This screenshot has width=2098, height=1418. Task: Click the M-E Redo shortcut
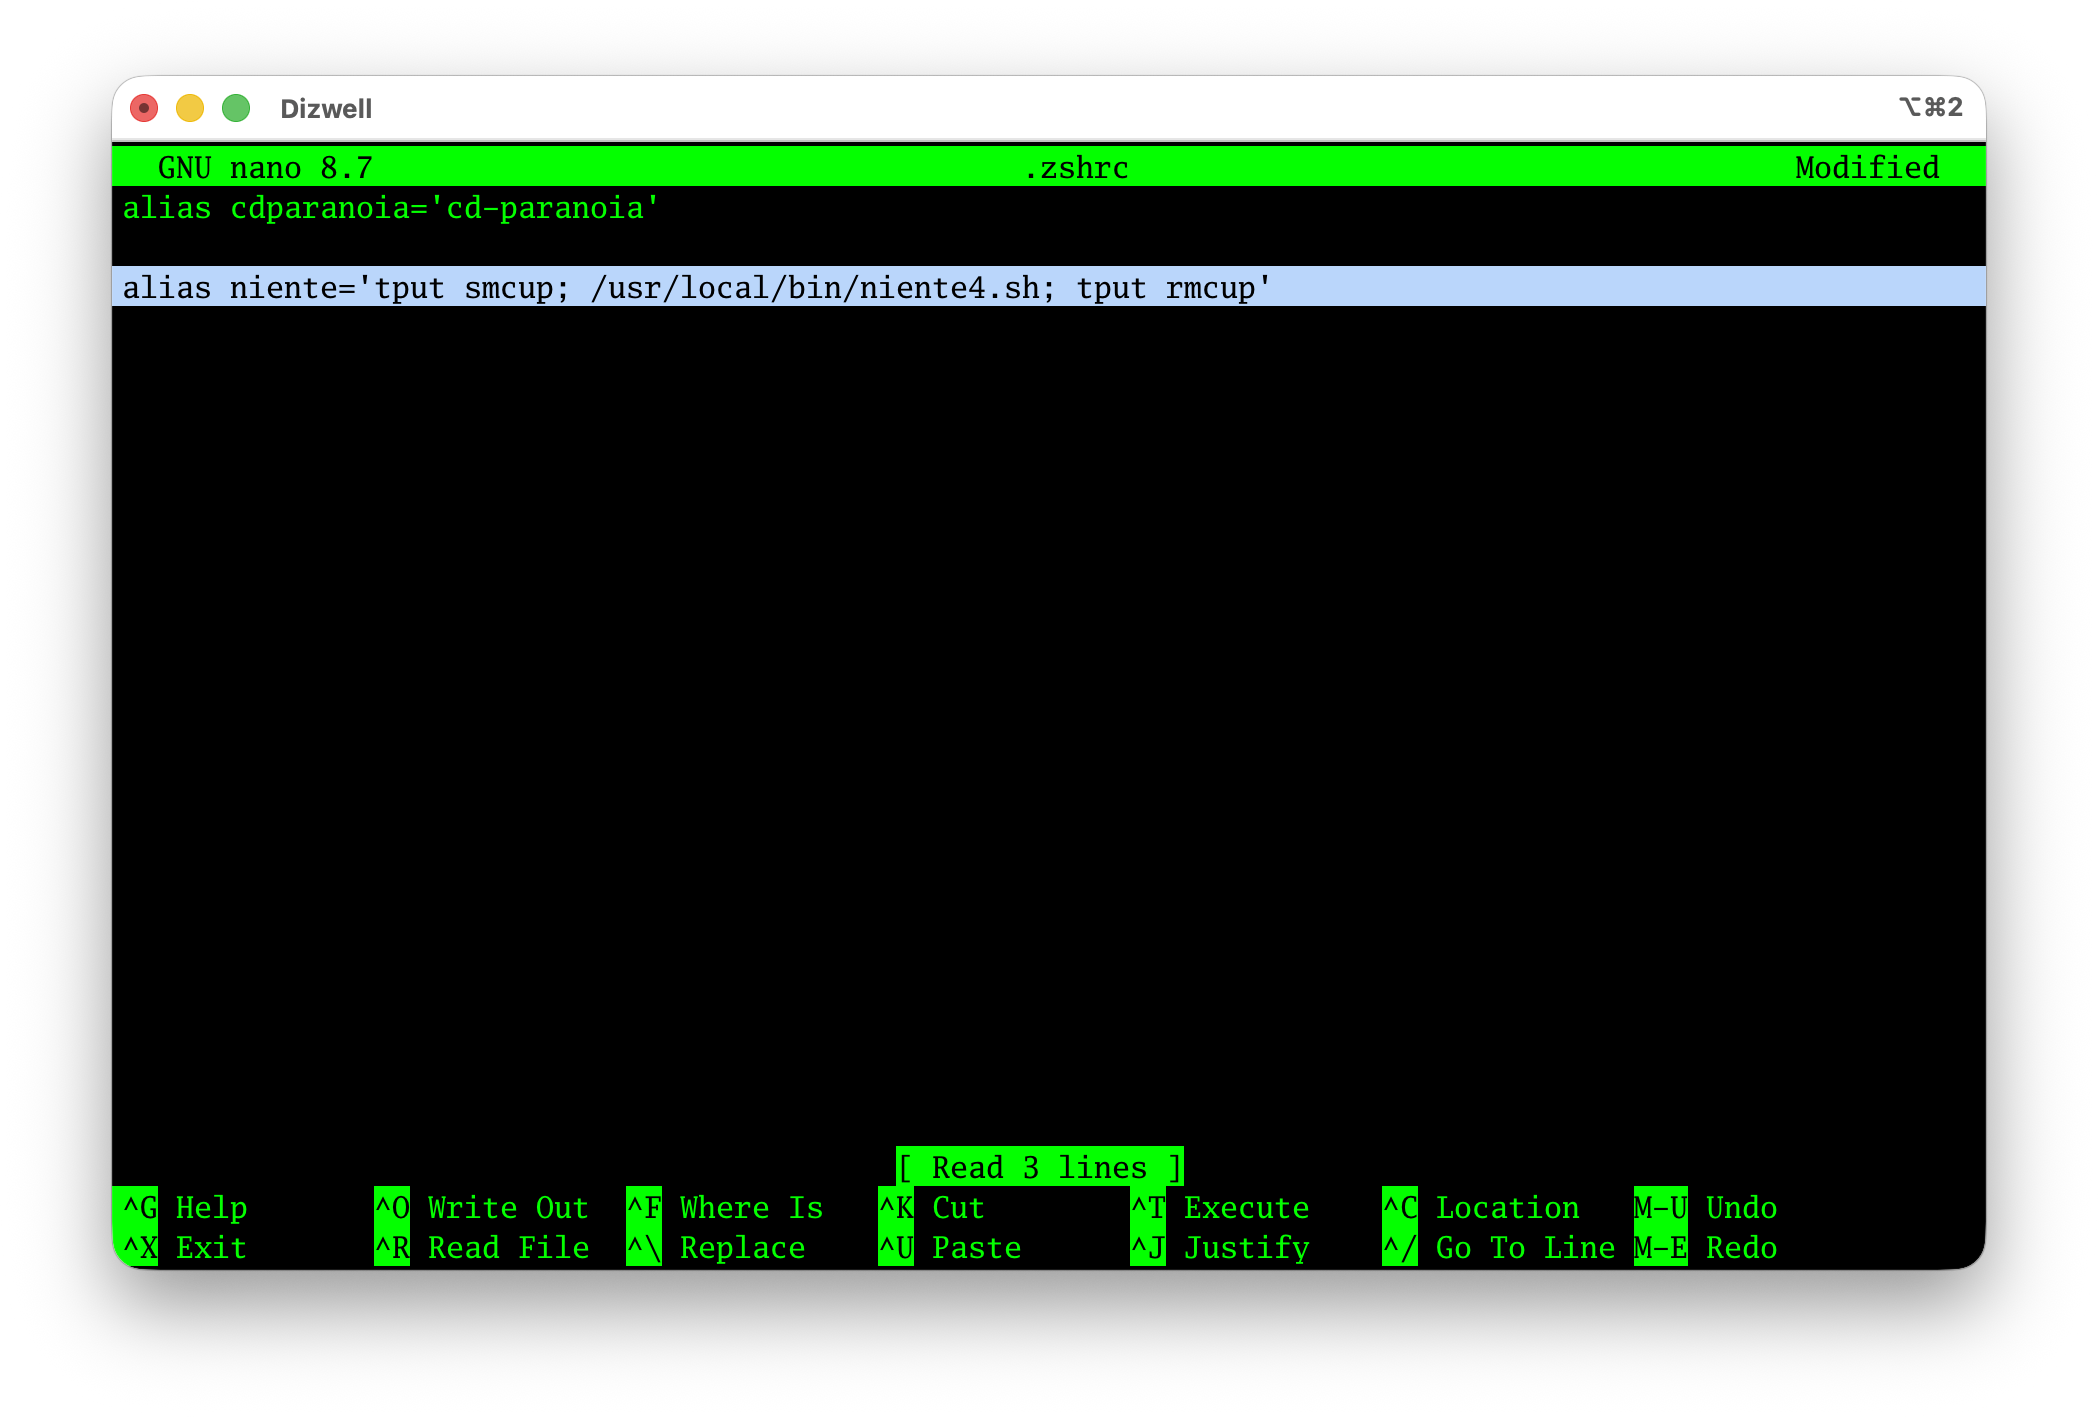click(1700, 1248)
